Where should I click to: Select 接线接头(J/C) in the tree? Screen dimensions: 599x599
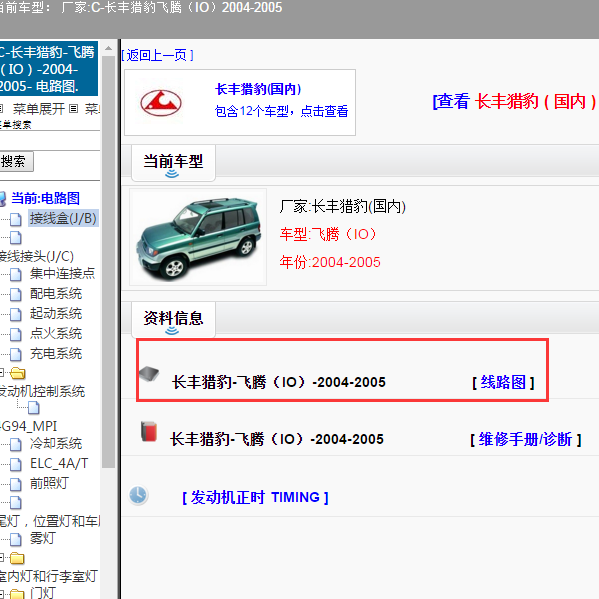(x=37, y=256)
